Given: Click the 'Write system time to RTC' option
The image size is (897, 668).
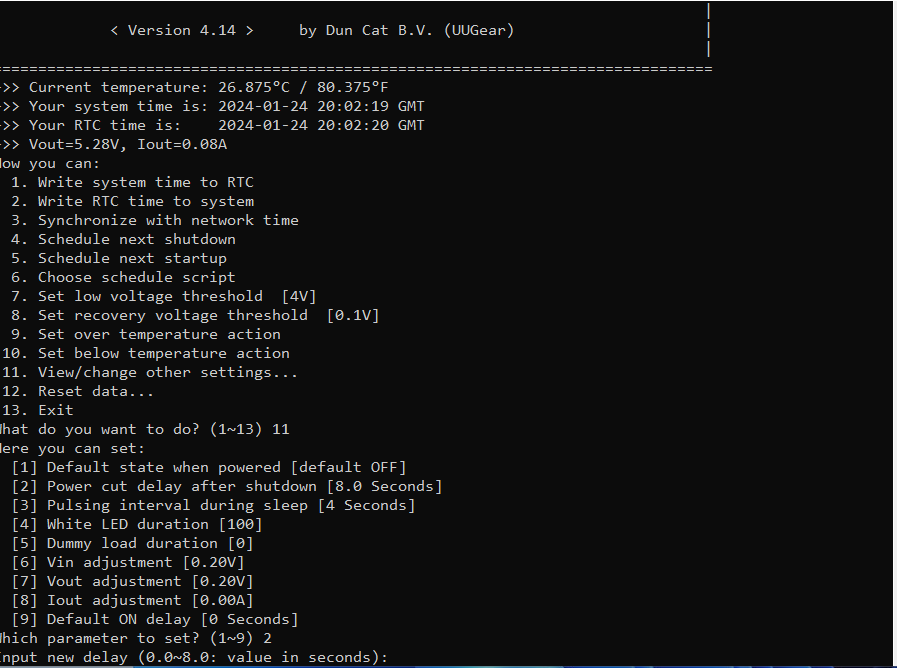Looking at the screenshot, I should click(x=145, y=182).
